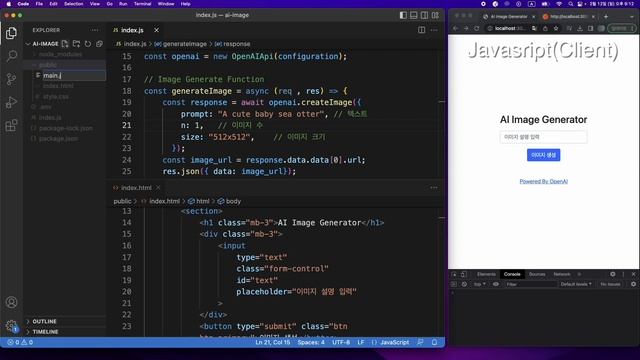Open a new browser tab
The width and height of the screenshot is (640, 360).
[x=606, y=16]
